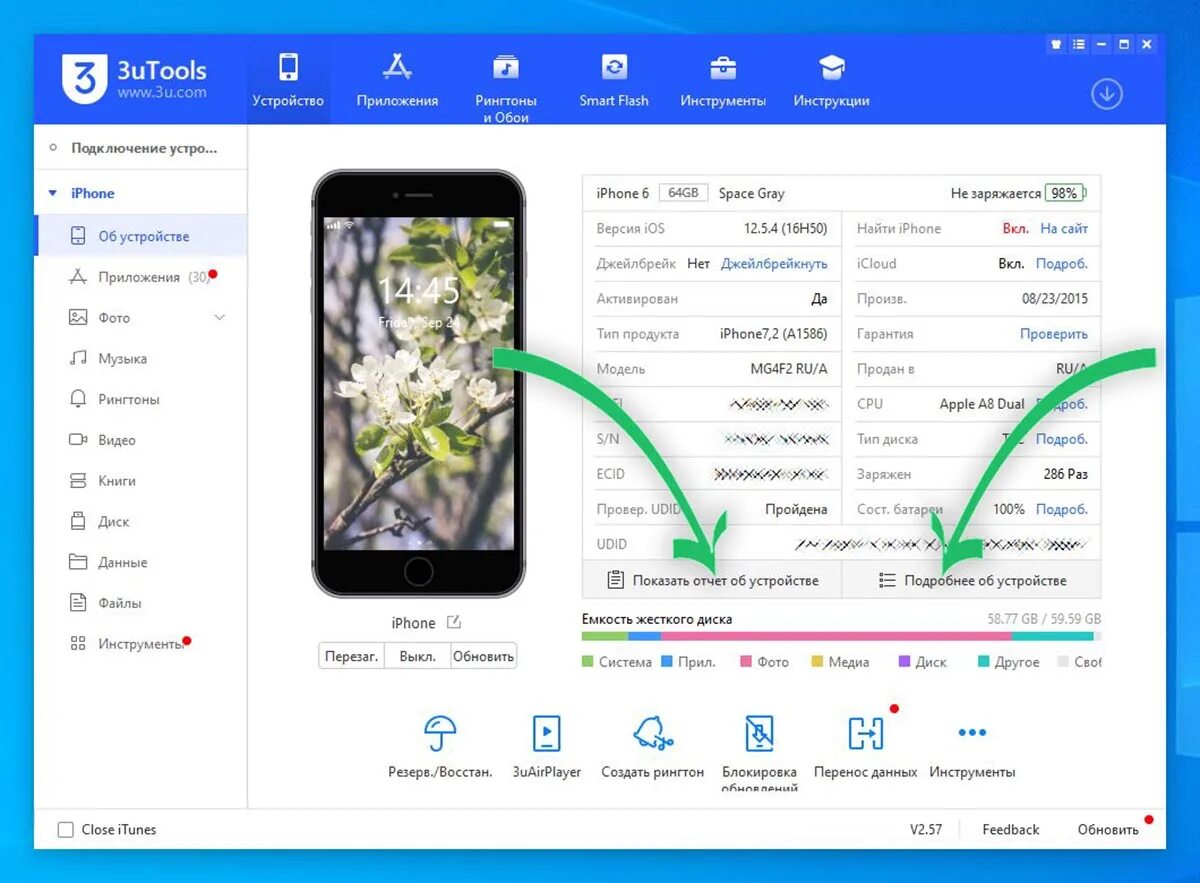Open Приложения (30) in sidebar
The width and height of the screenshot is (1200, 883).
tap(141, 277)
